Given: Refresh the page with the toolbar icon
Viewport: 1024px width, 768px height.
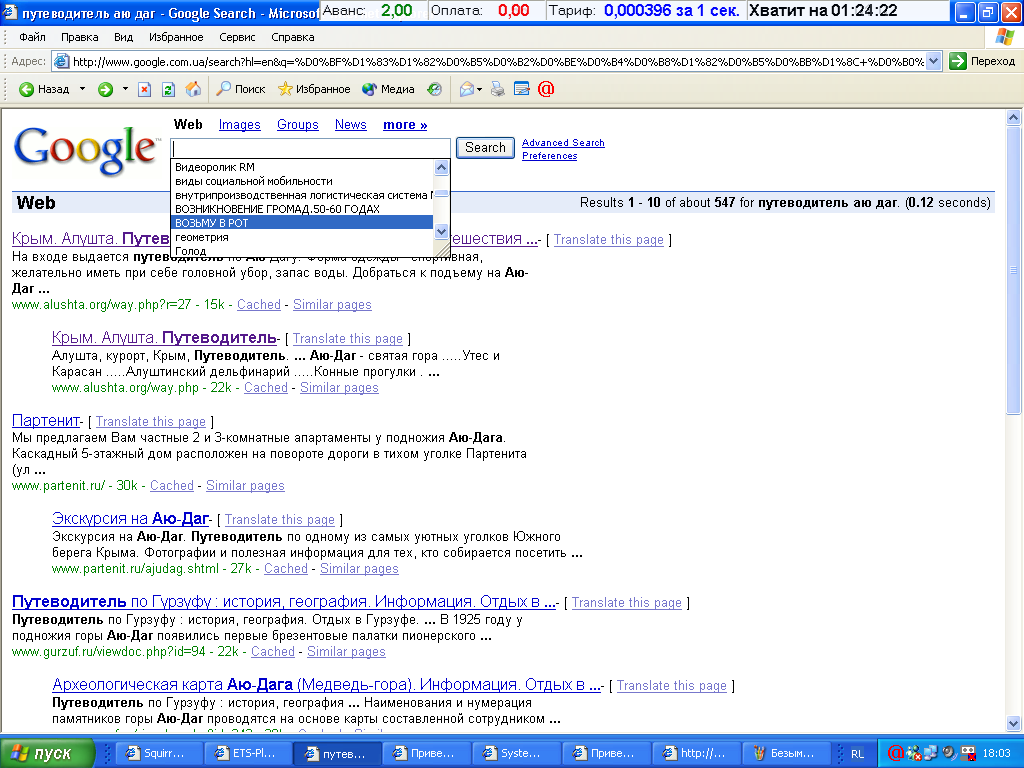Looking at the screenshot, I should pyautogui.click(x=169, y=89).
